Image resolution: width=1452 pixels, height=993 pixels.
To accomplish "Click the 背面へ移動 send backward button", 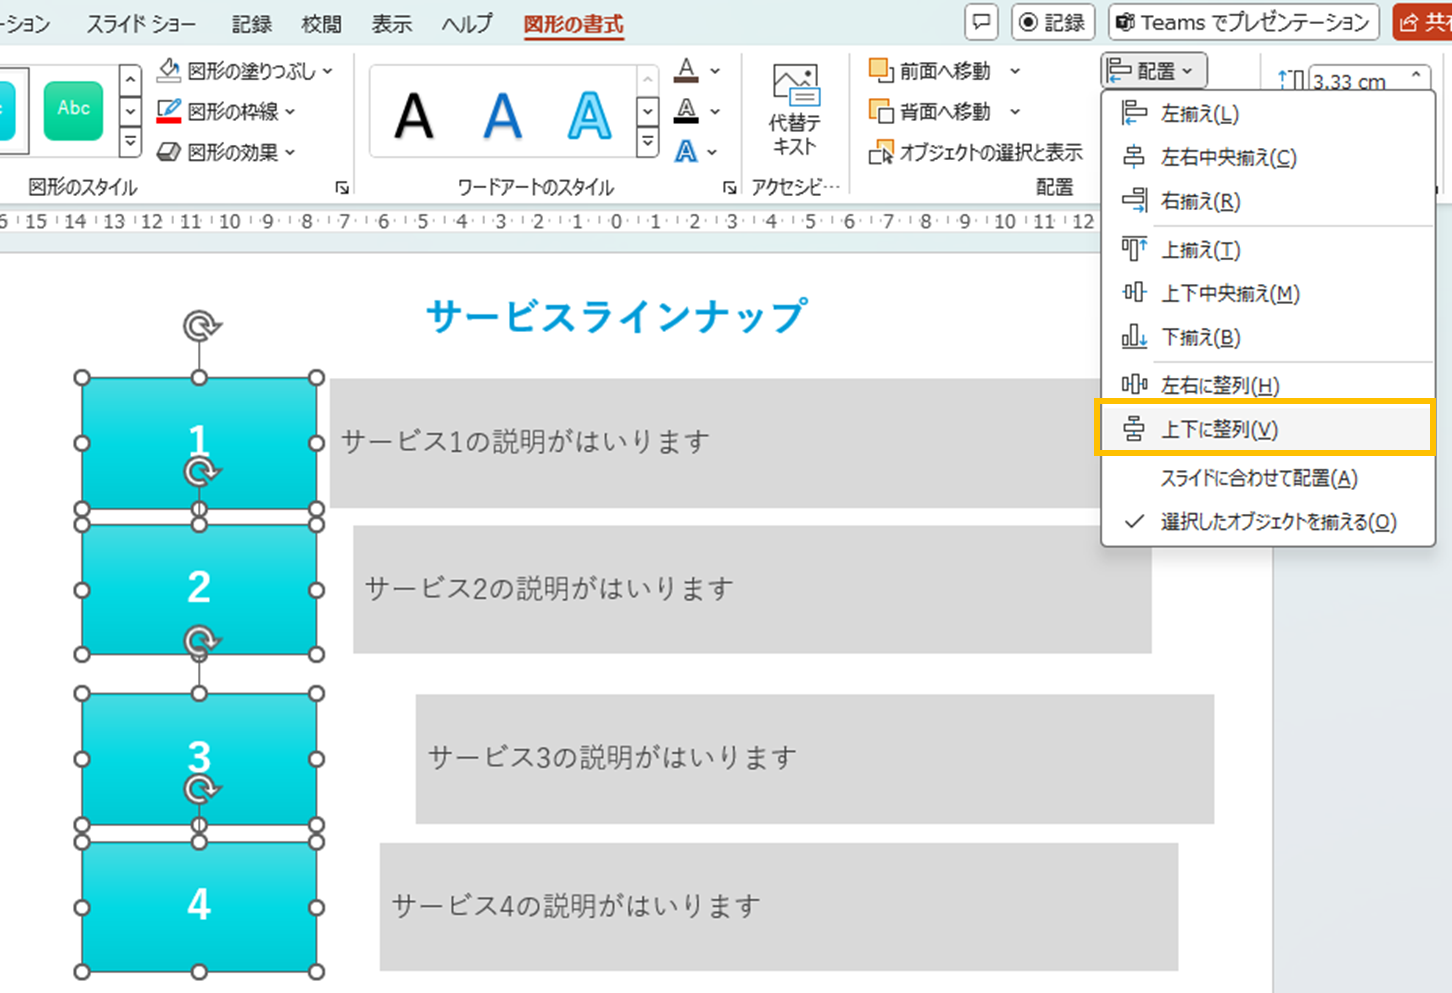I will [930, 111].
